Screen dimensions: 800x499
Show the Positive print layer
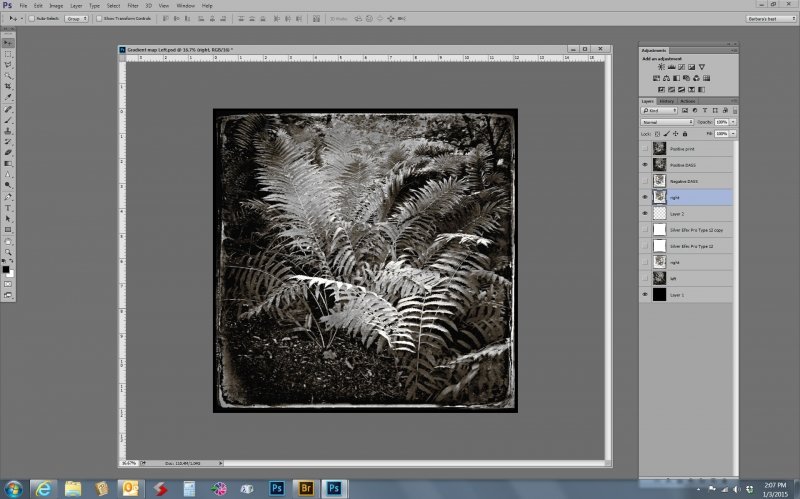645,147
